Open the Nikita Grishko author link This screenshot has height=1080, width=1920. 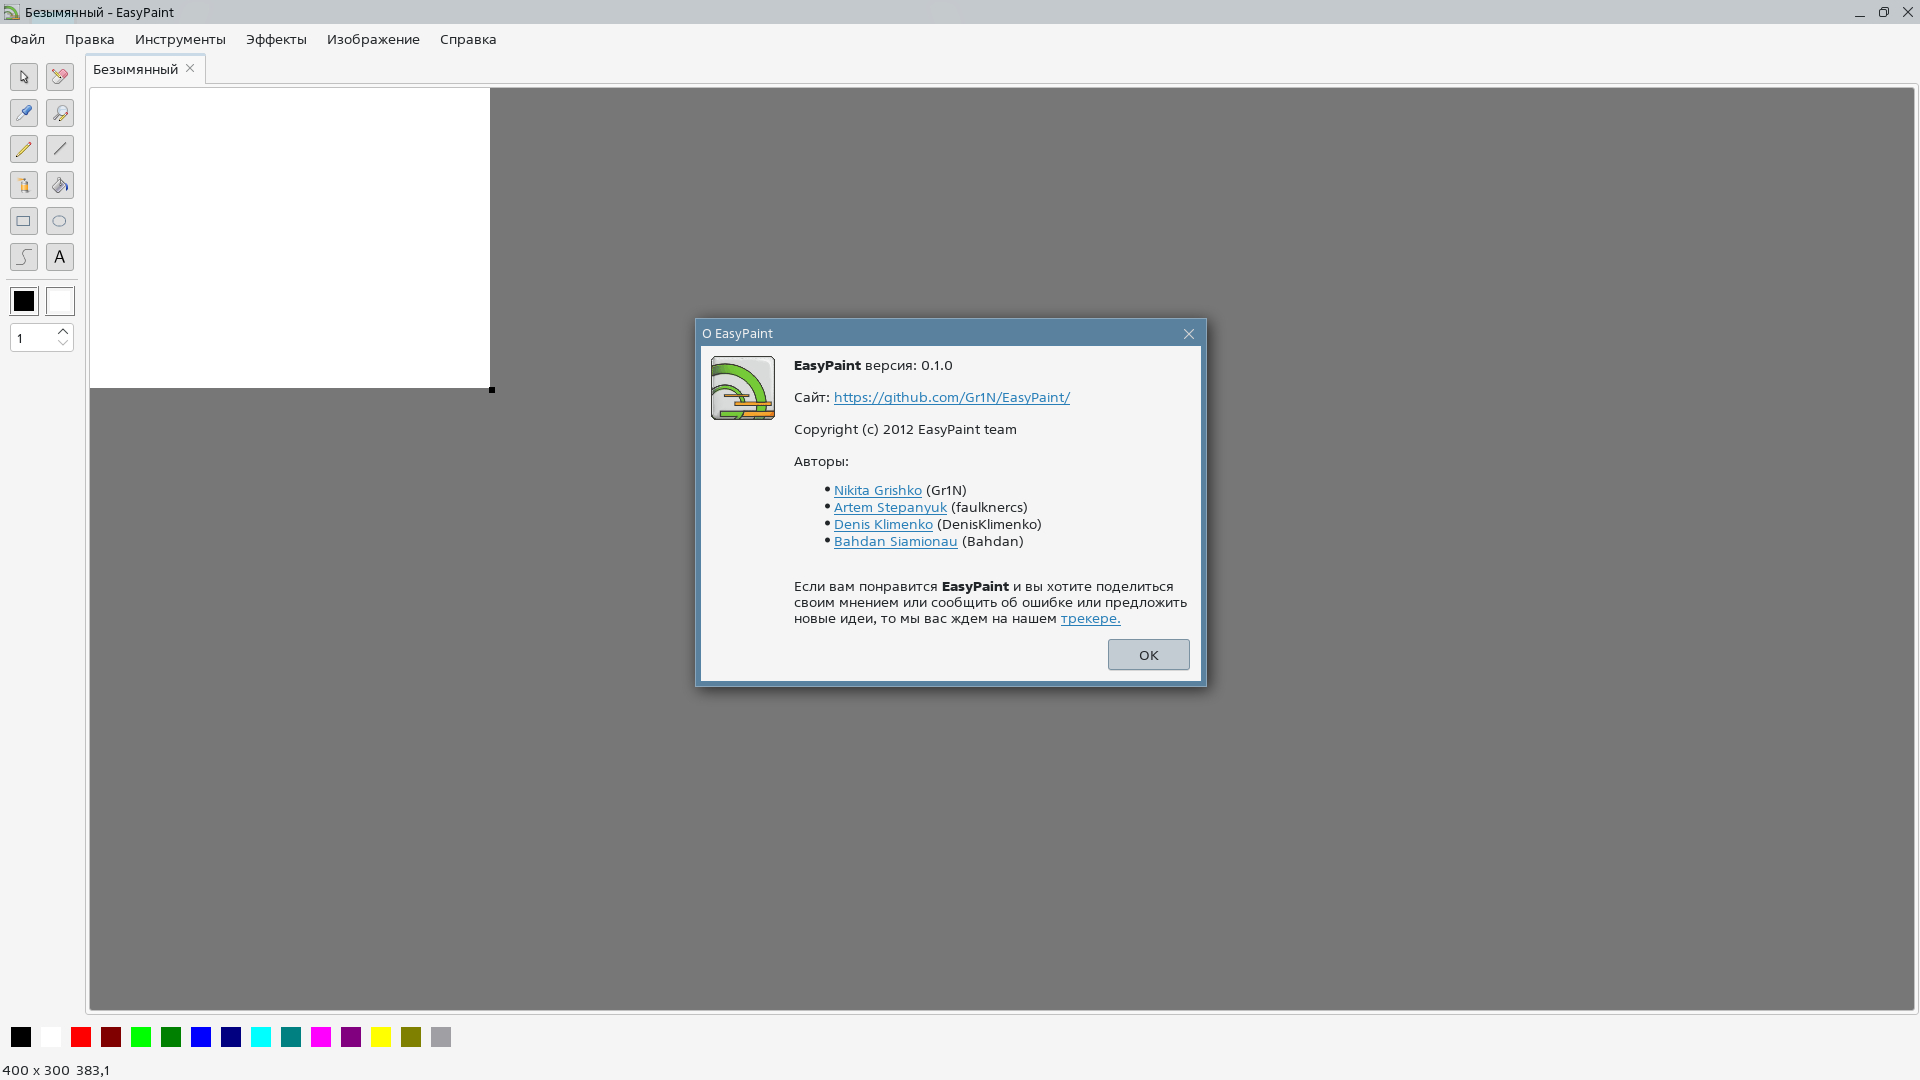tap(878, 490)
